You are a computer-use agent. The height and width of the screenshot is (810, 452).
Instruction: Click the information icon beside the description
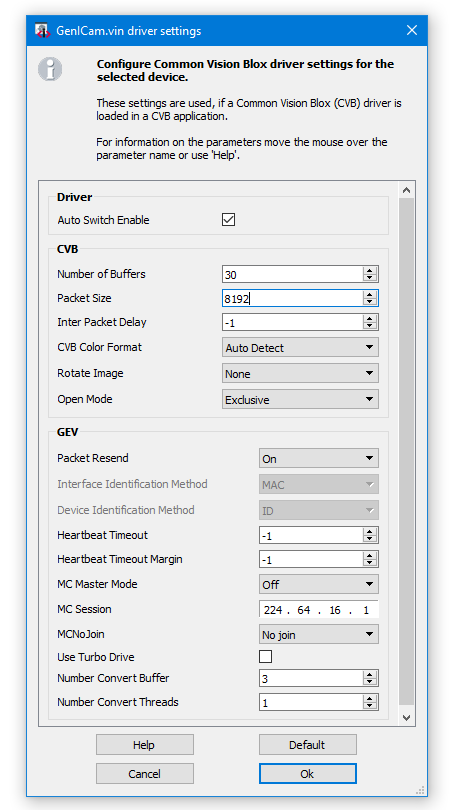(x=50, y=69)
